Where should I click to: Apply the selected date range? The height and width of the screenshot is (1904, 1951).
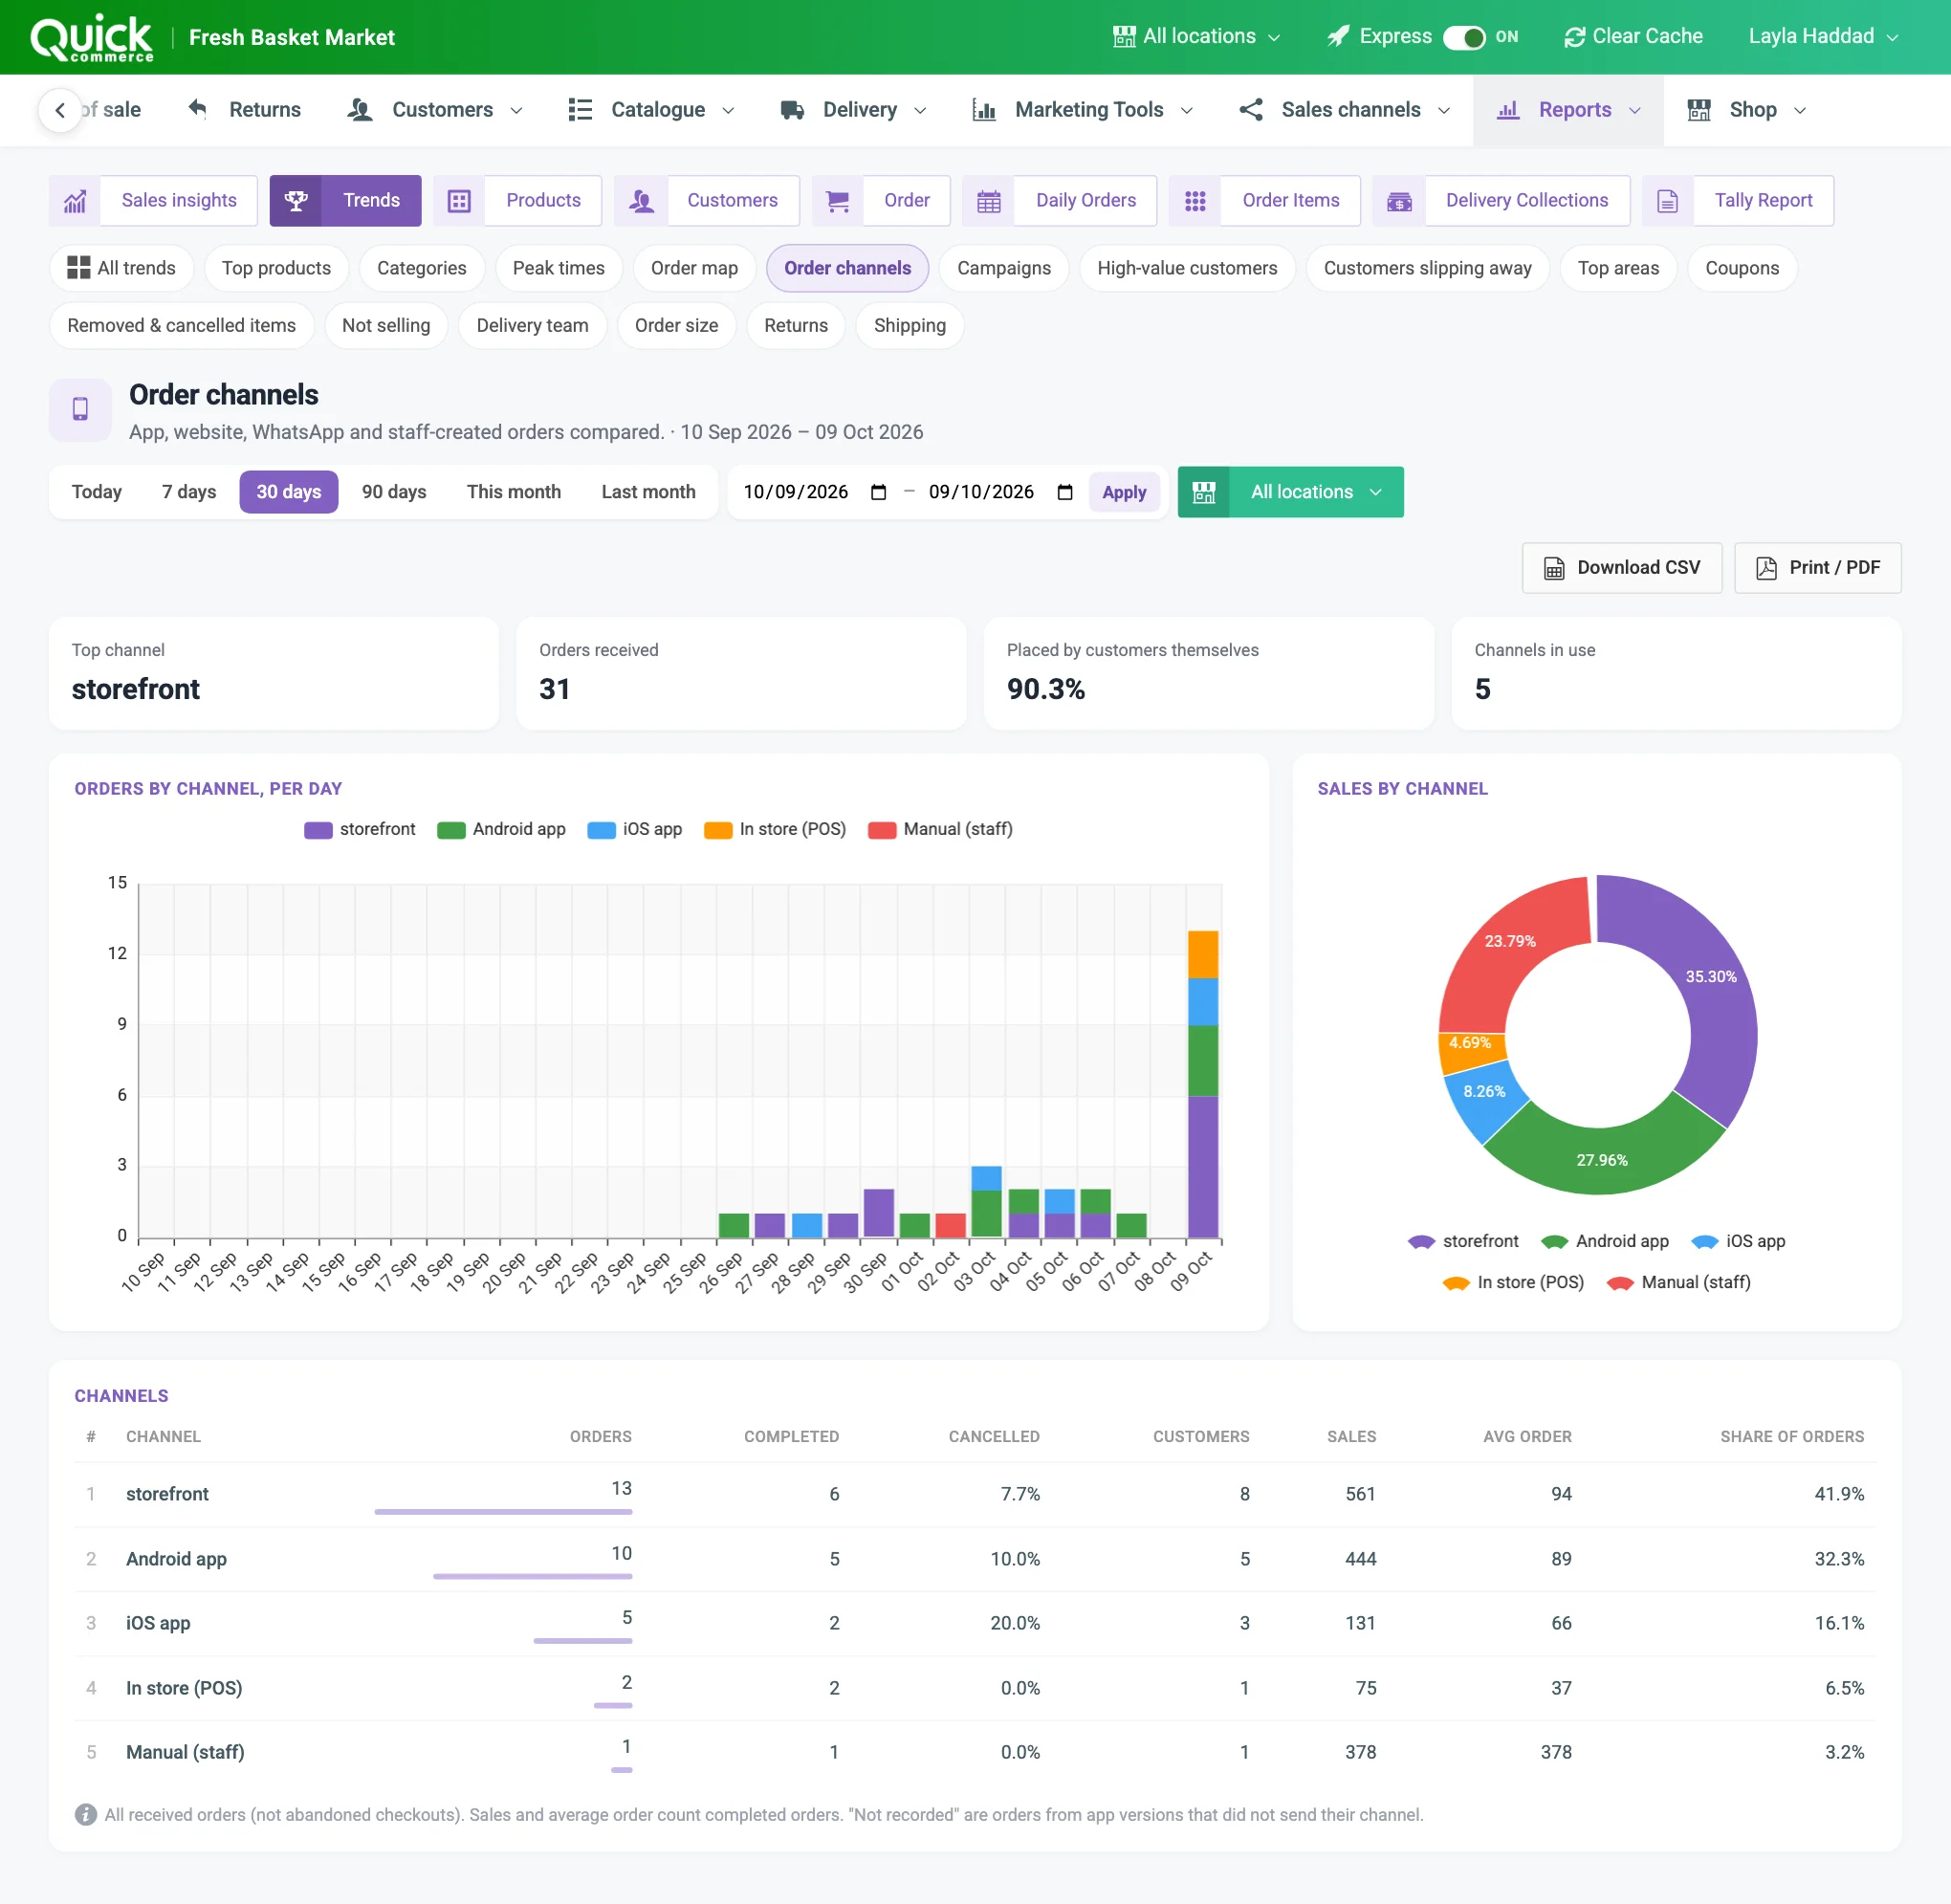tap(1124, 492)
